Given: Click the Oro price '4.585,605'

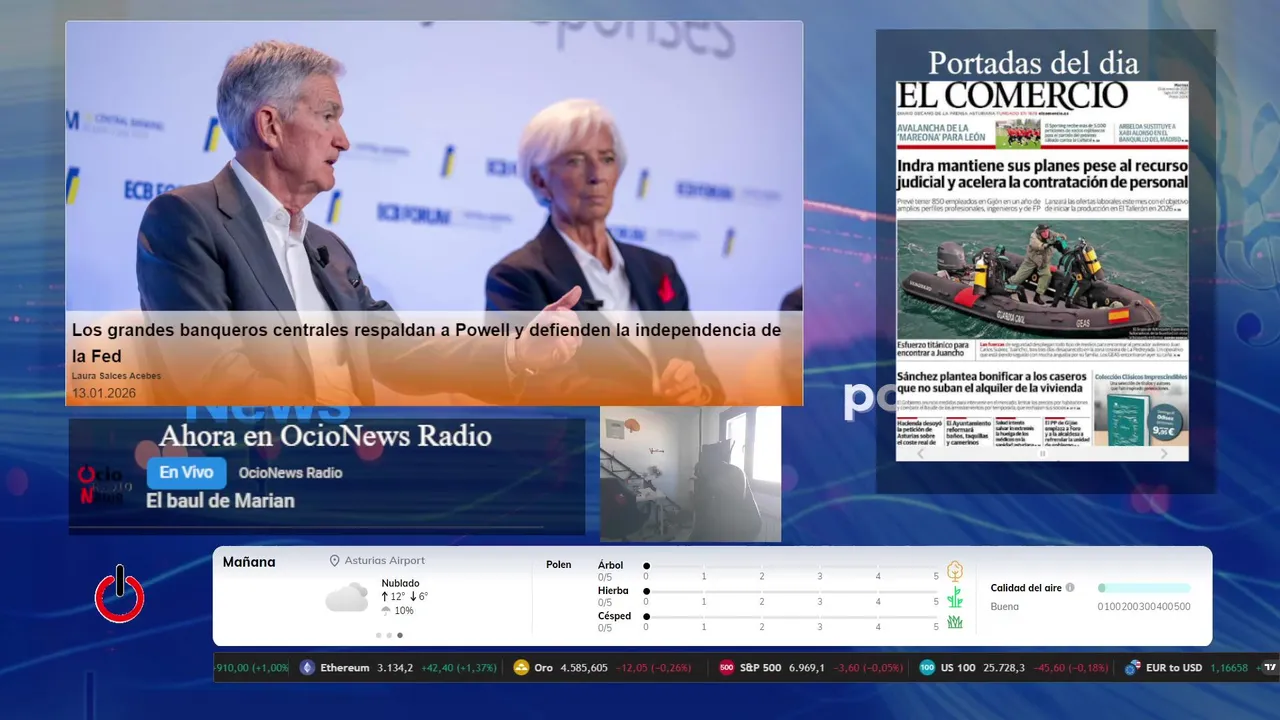Looking at the screenshot, I should coord(583,668).
